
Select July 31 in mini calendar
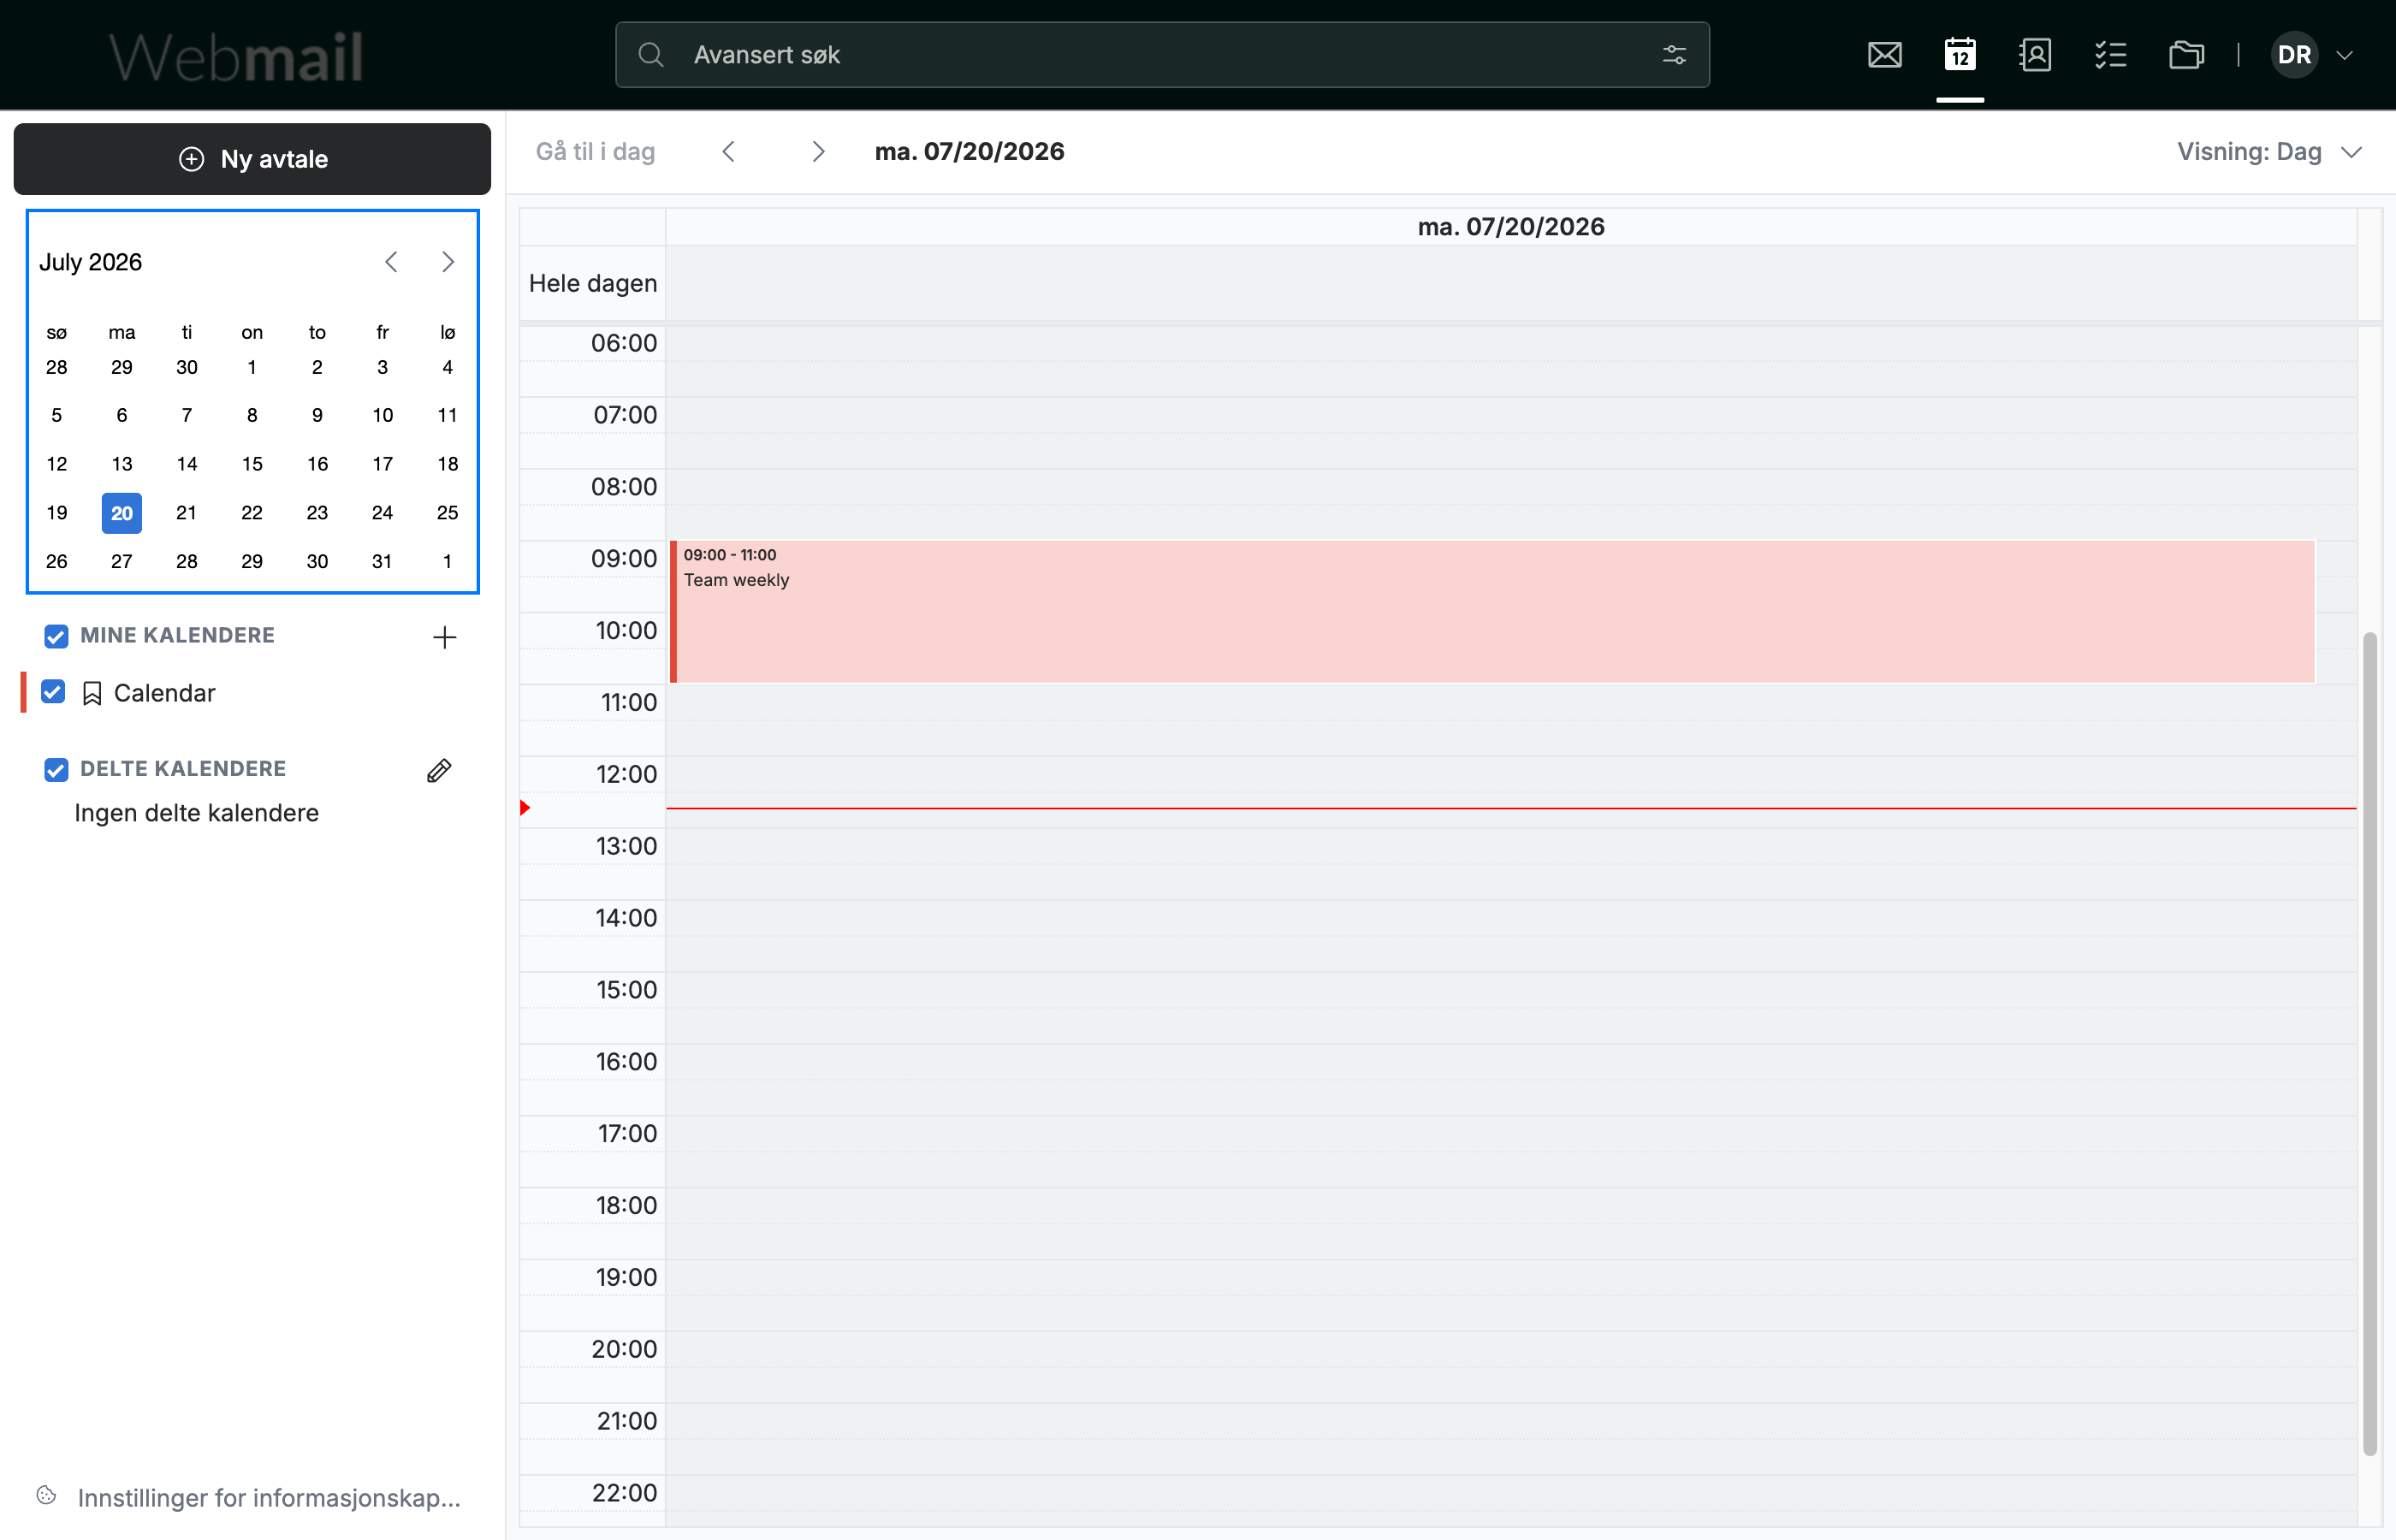coord(382,562)
